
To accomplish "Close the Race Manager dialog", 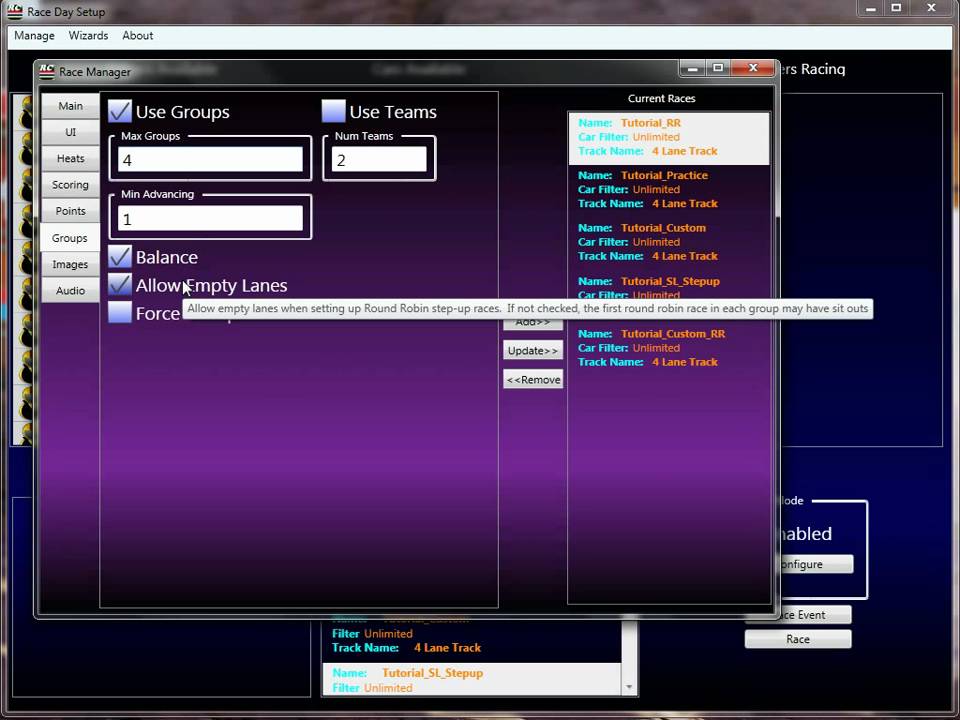I will (754, 69).
